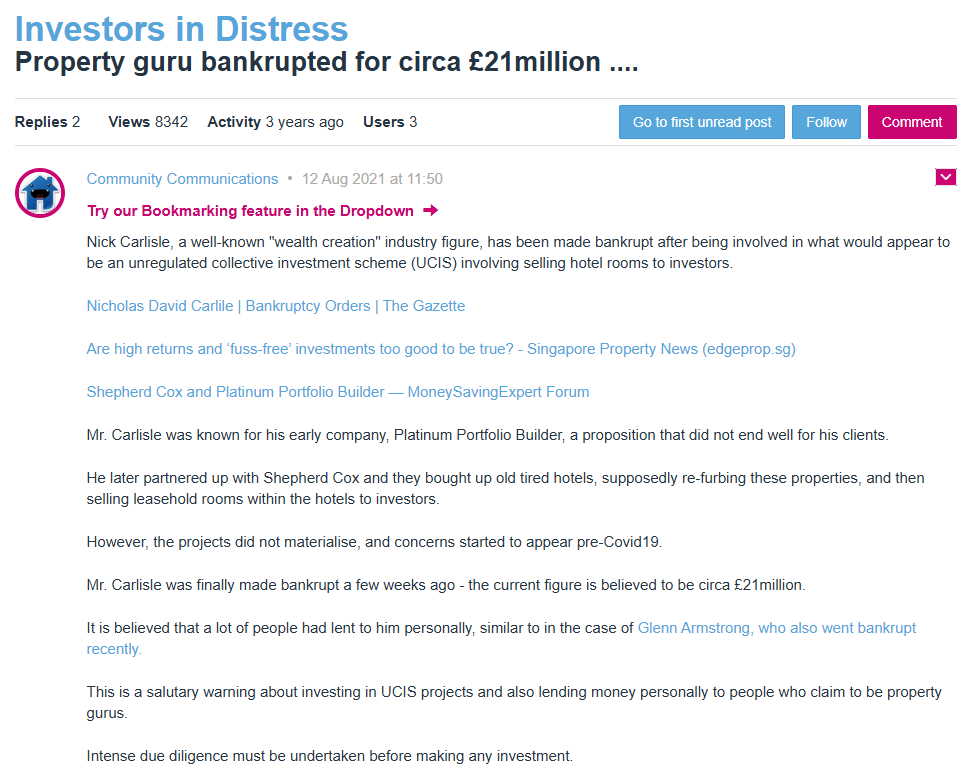Open Glenn Armstrong bankrupt recently link

coord(777,628)
